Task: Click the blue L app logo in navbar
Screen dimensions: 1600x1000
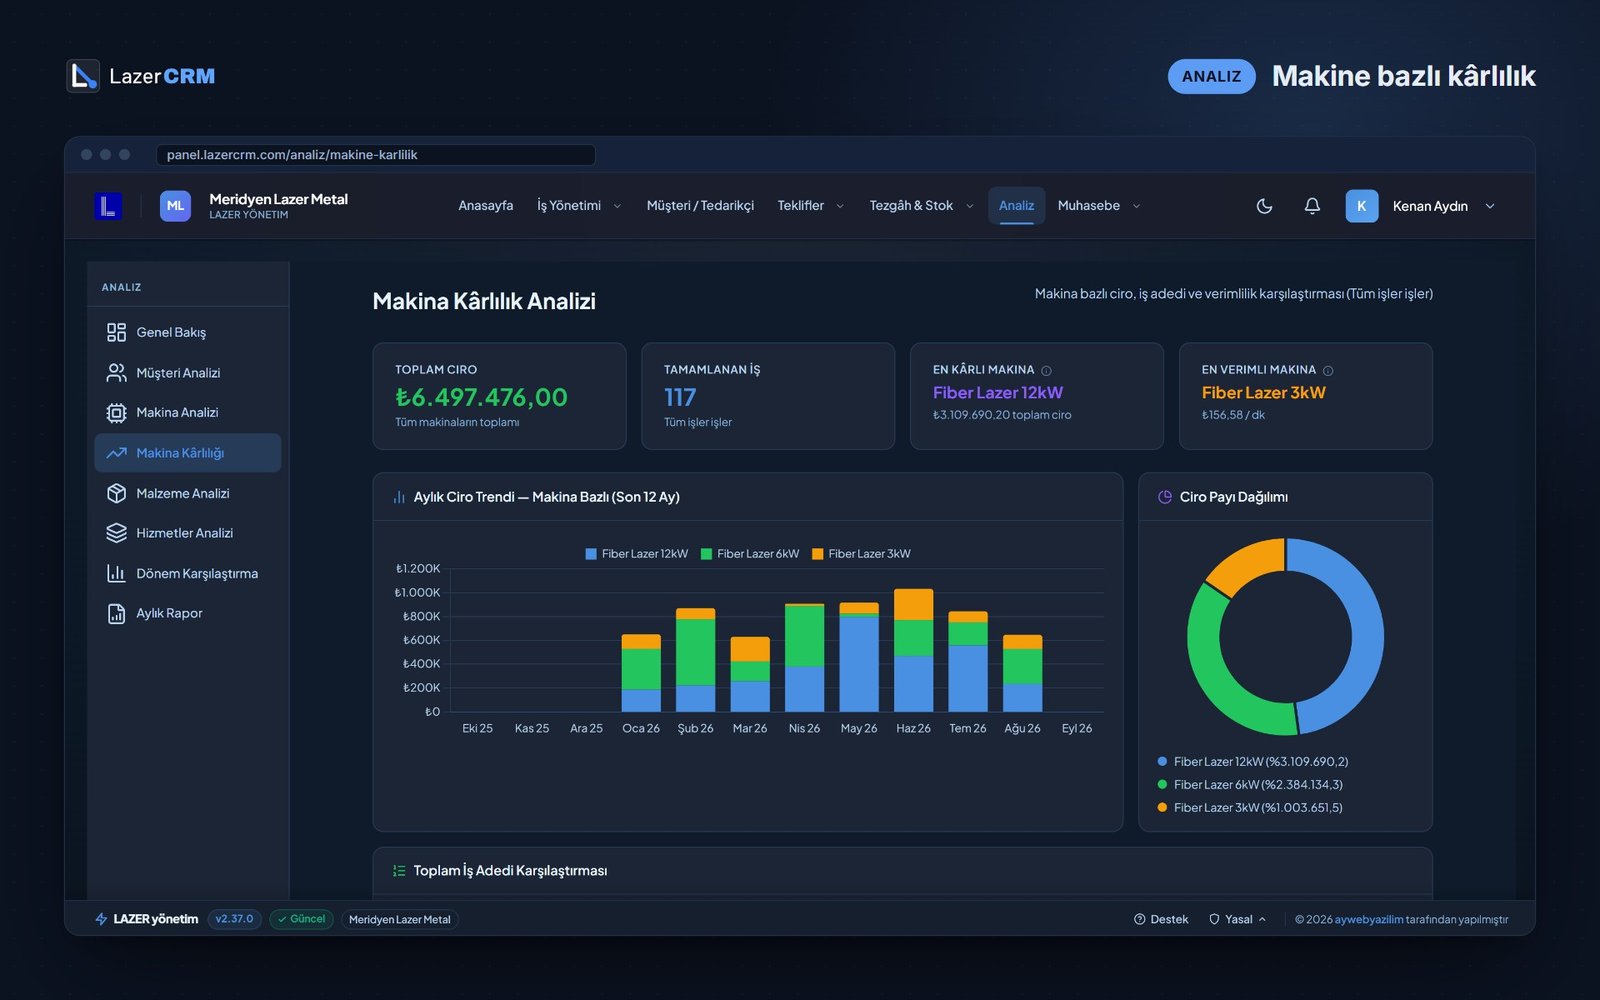Action: pyautogui.click(x=108, y=206)
